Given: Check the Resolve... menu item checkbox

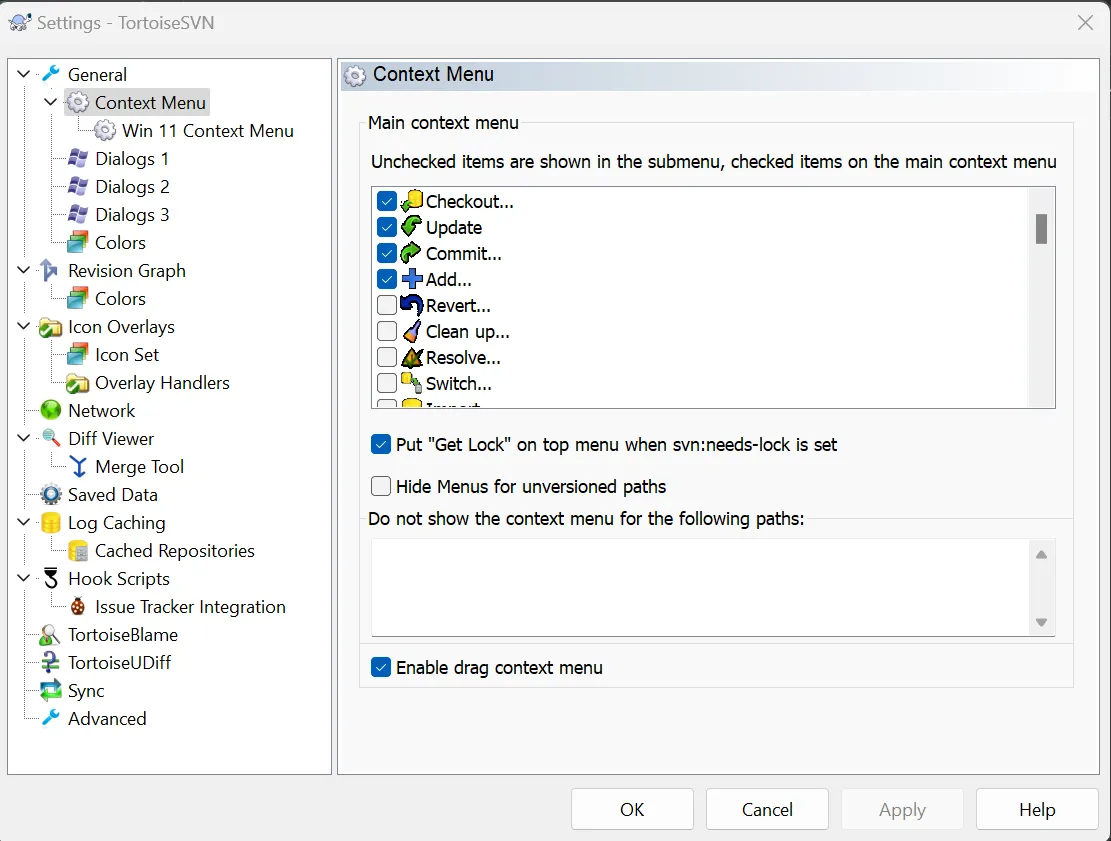Looking at the screenshot, I should pyautogui.click(x=387, y=358).
